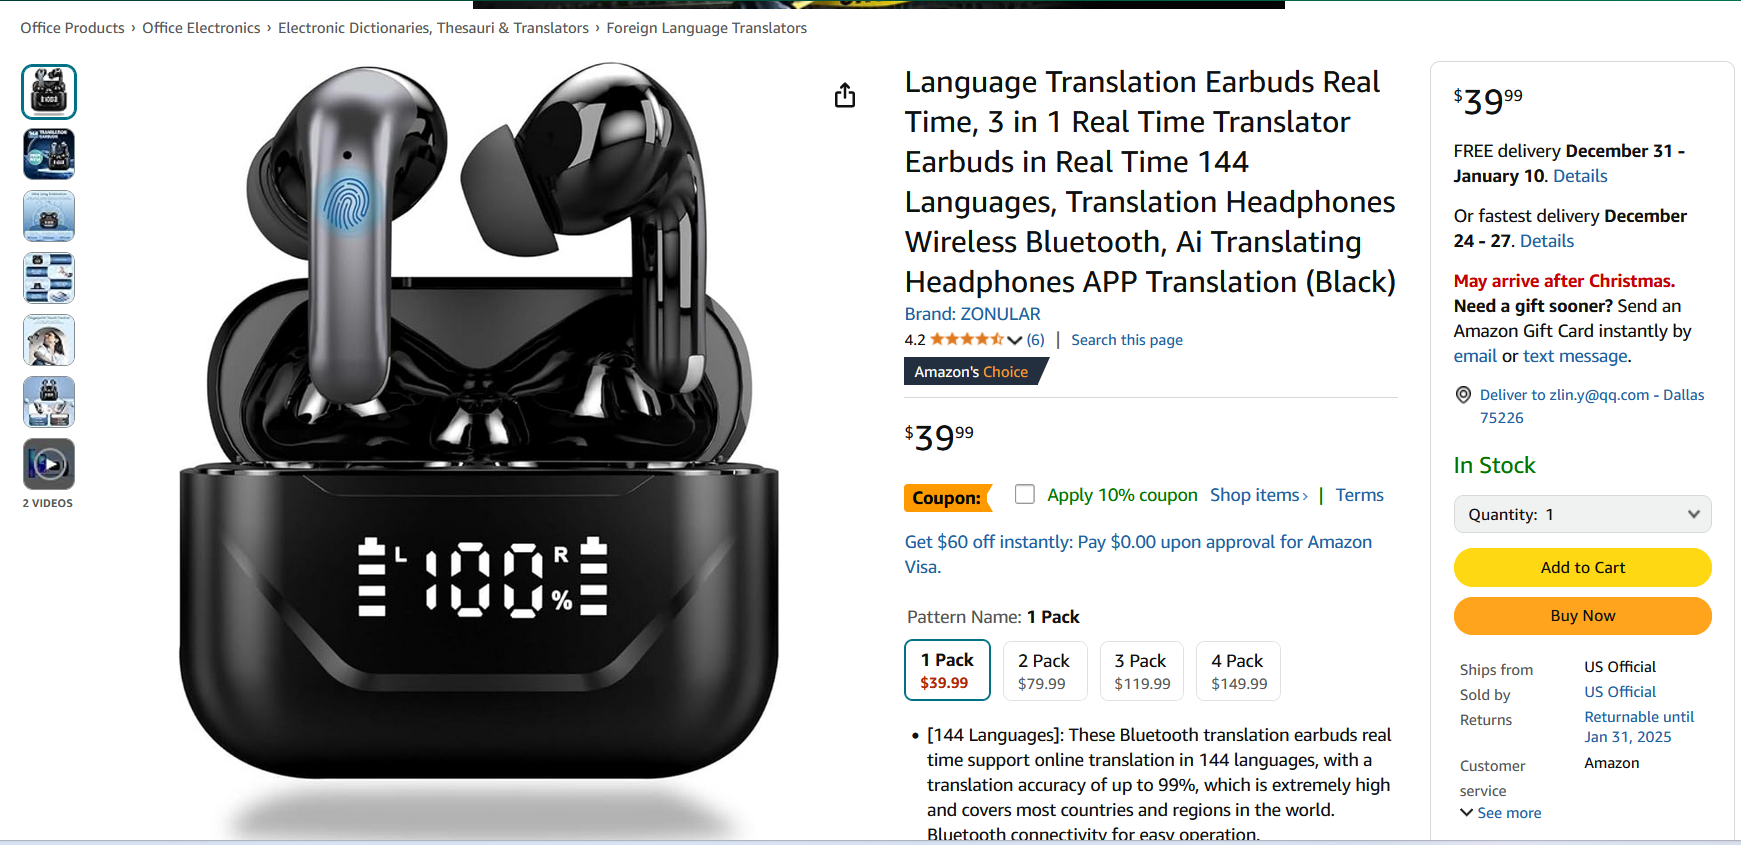Open Shop items coupon link
The width and height of the screenshot is (1741, 845).
[1258, 495]
